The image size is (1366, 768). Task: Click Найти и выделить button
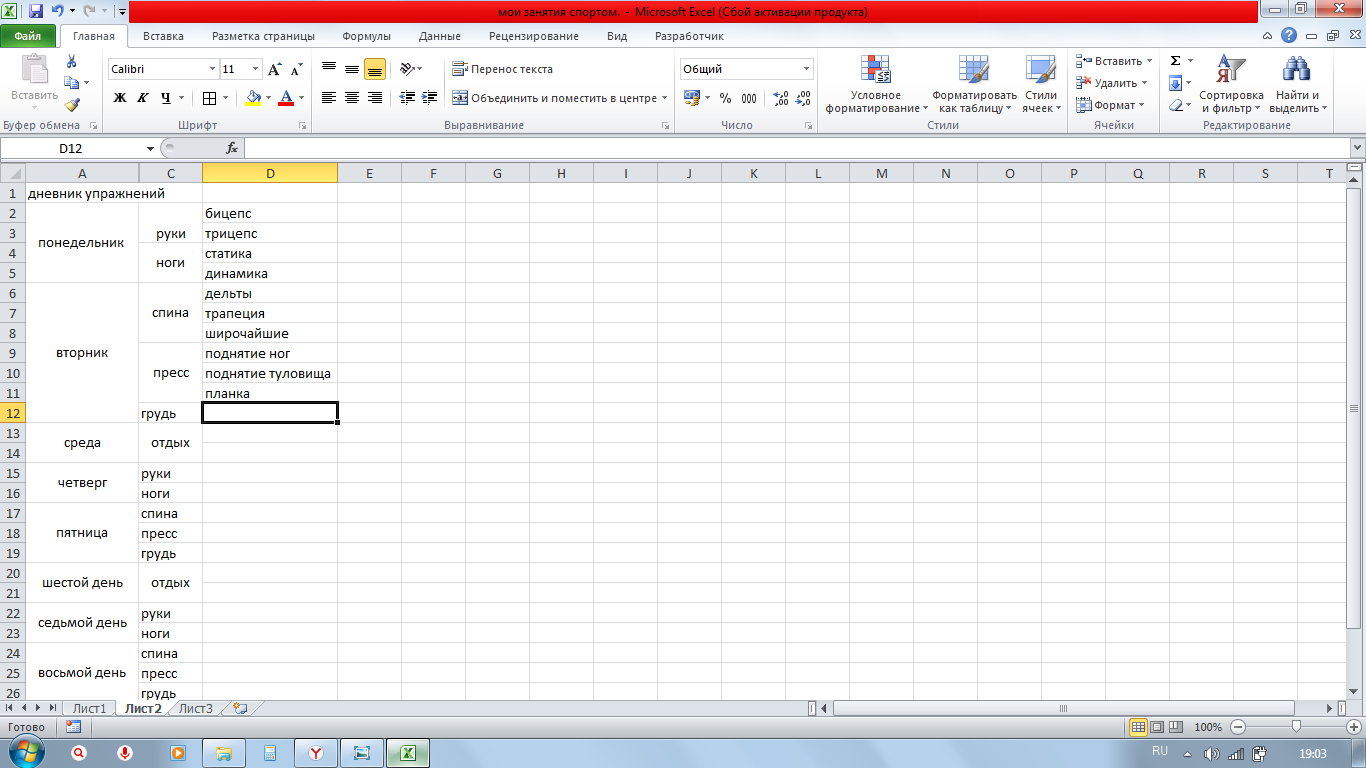click(x=1297, y=84)
